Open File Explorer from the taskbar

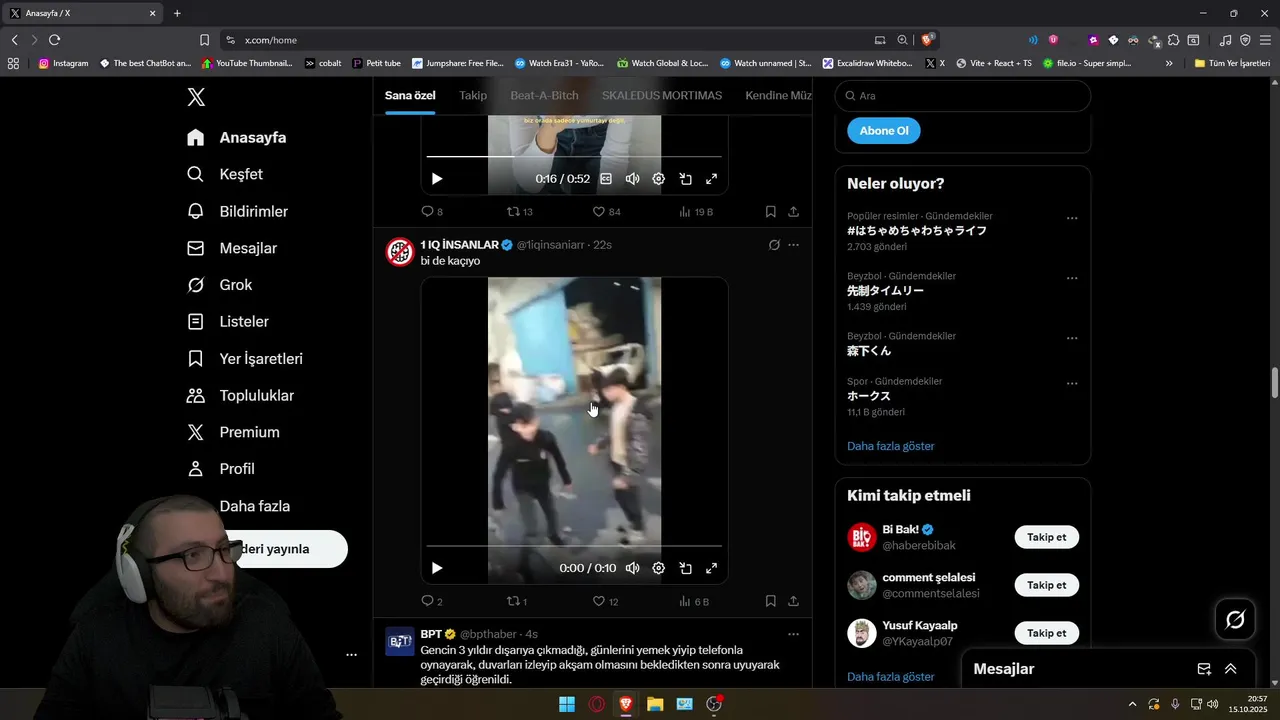655,704
